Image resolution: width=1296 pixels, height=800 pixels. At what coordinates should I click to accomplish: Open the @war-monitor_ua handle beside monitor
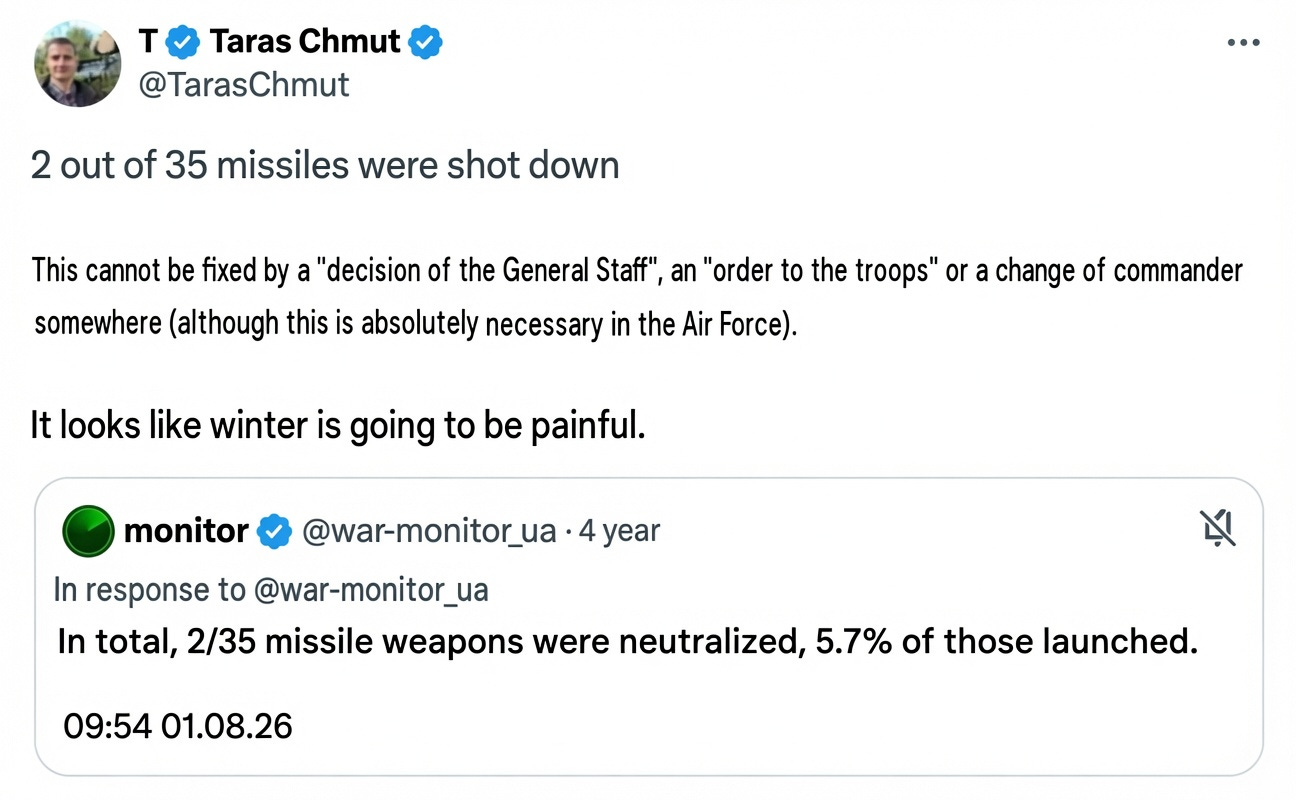pos(428,531)
